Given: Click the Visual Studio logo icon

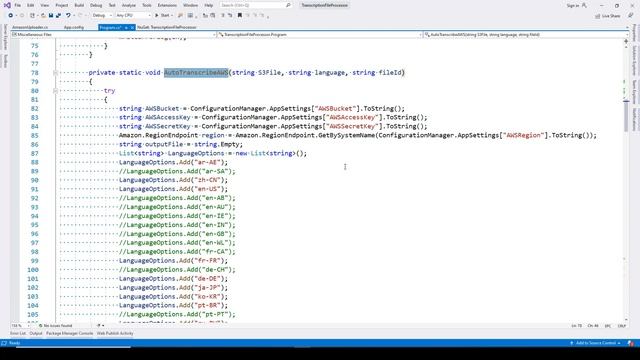Looking at the screenshot, I should click(x=7, y=5).
